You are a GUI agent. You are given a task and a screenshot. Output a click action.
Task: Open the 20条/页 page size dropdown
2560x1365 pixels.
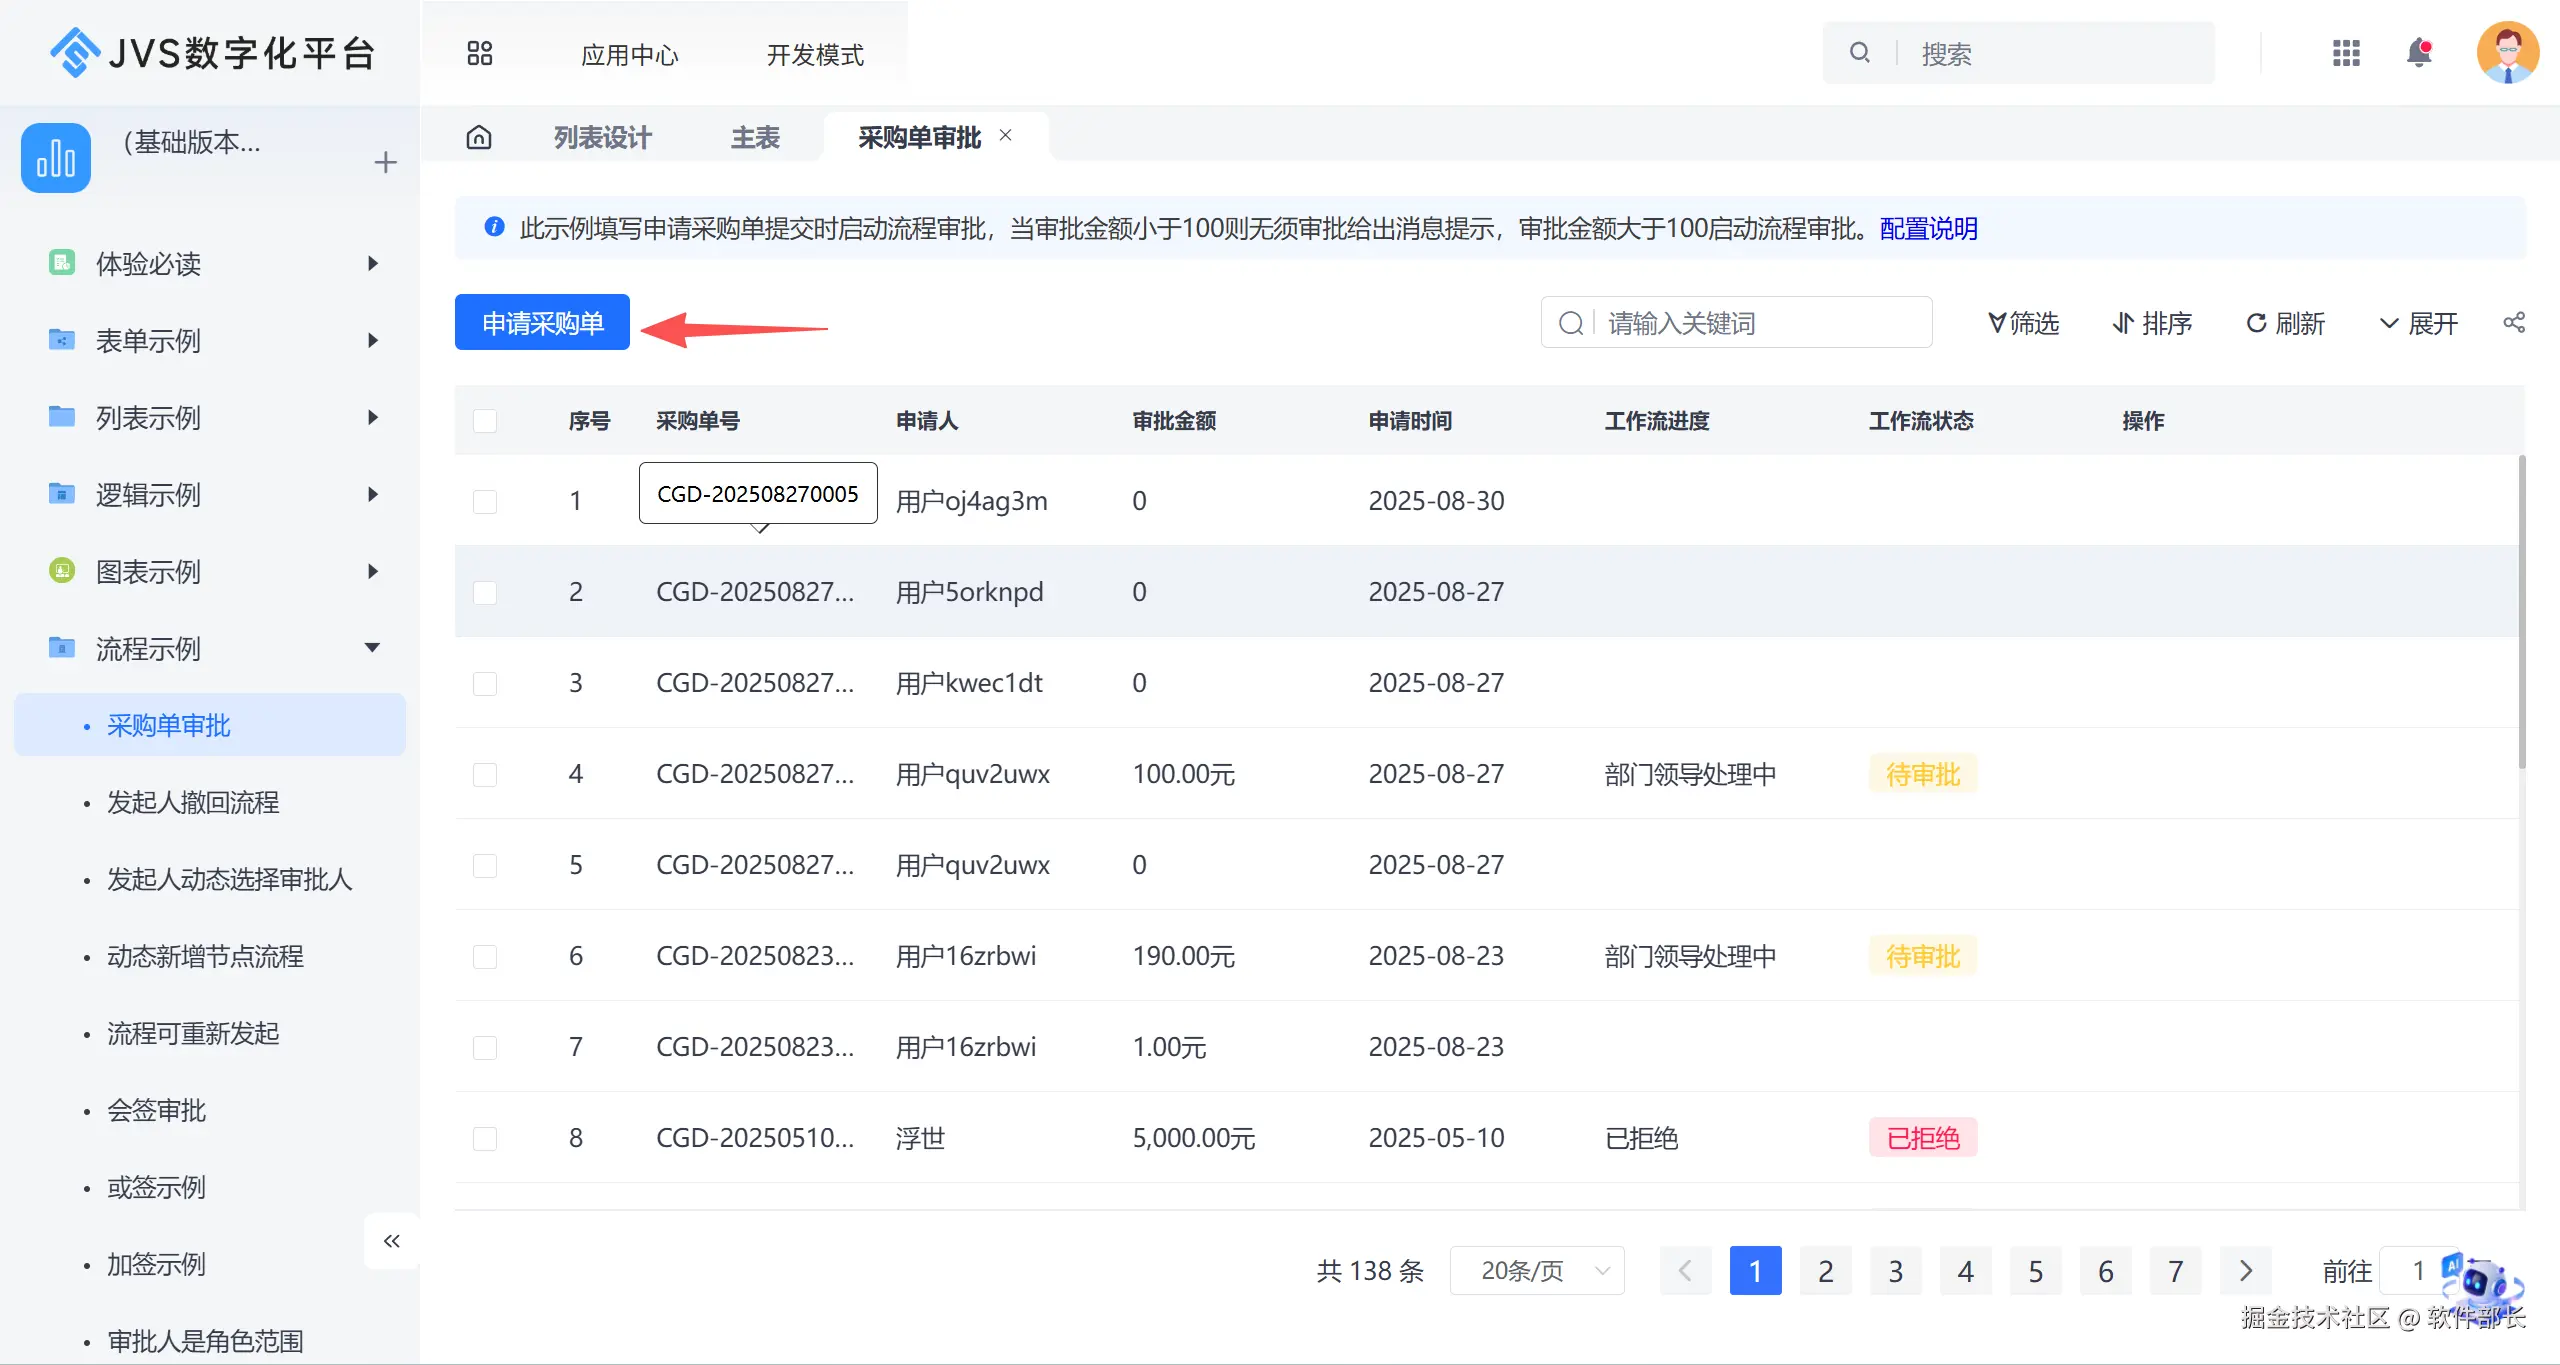1536,1271
